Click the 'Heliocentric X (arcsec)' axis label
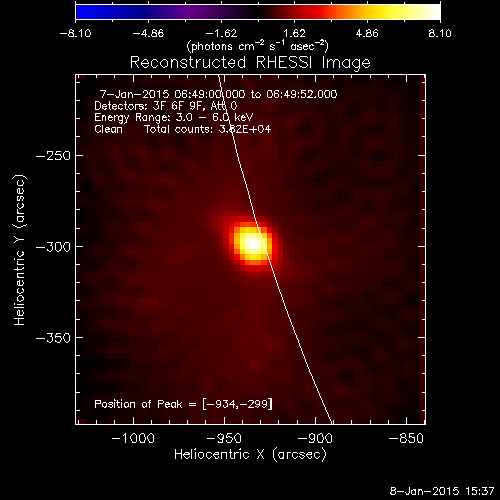Image resolution: width=500 pixels, height=500 pixels. (250, 455)
